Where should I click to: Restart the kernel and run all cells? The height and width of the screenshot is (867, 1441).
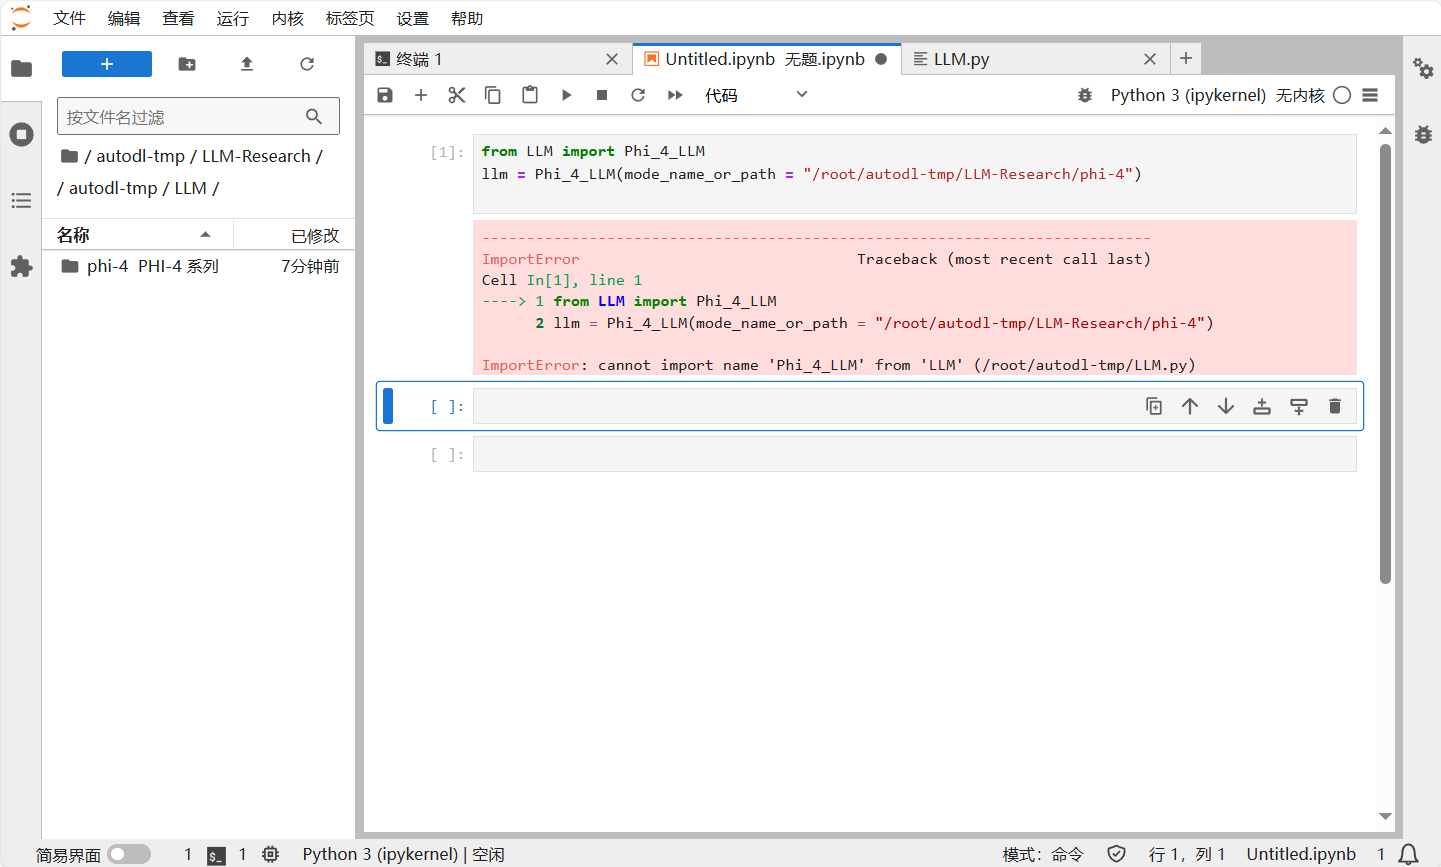675,95
